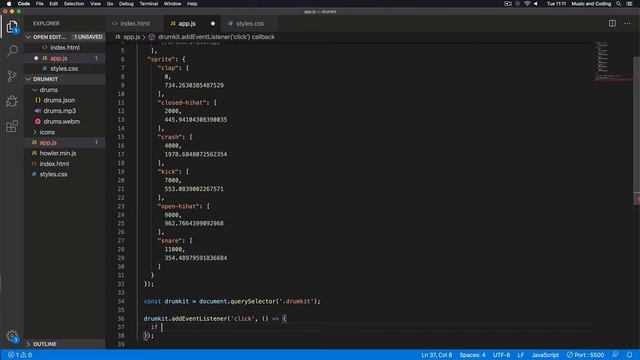
Task: Open the Terminal menu
Action: click(x=149, y=4)
